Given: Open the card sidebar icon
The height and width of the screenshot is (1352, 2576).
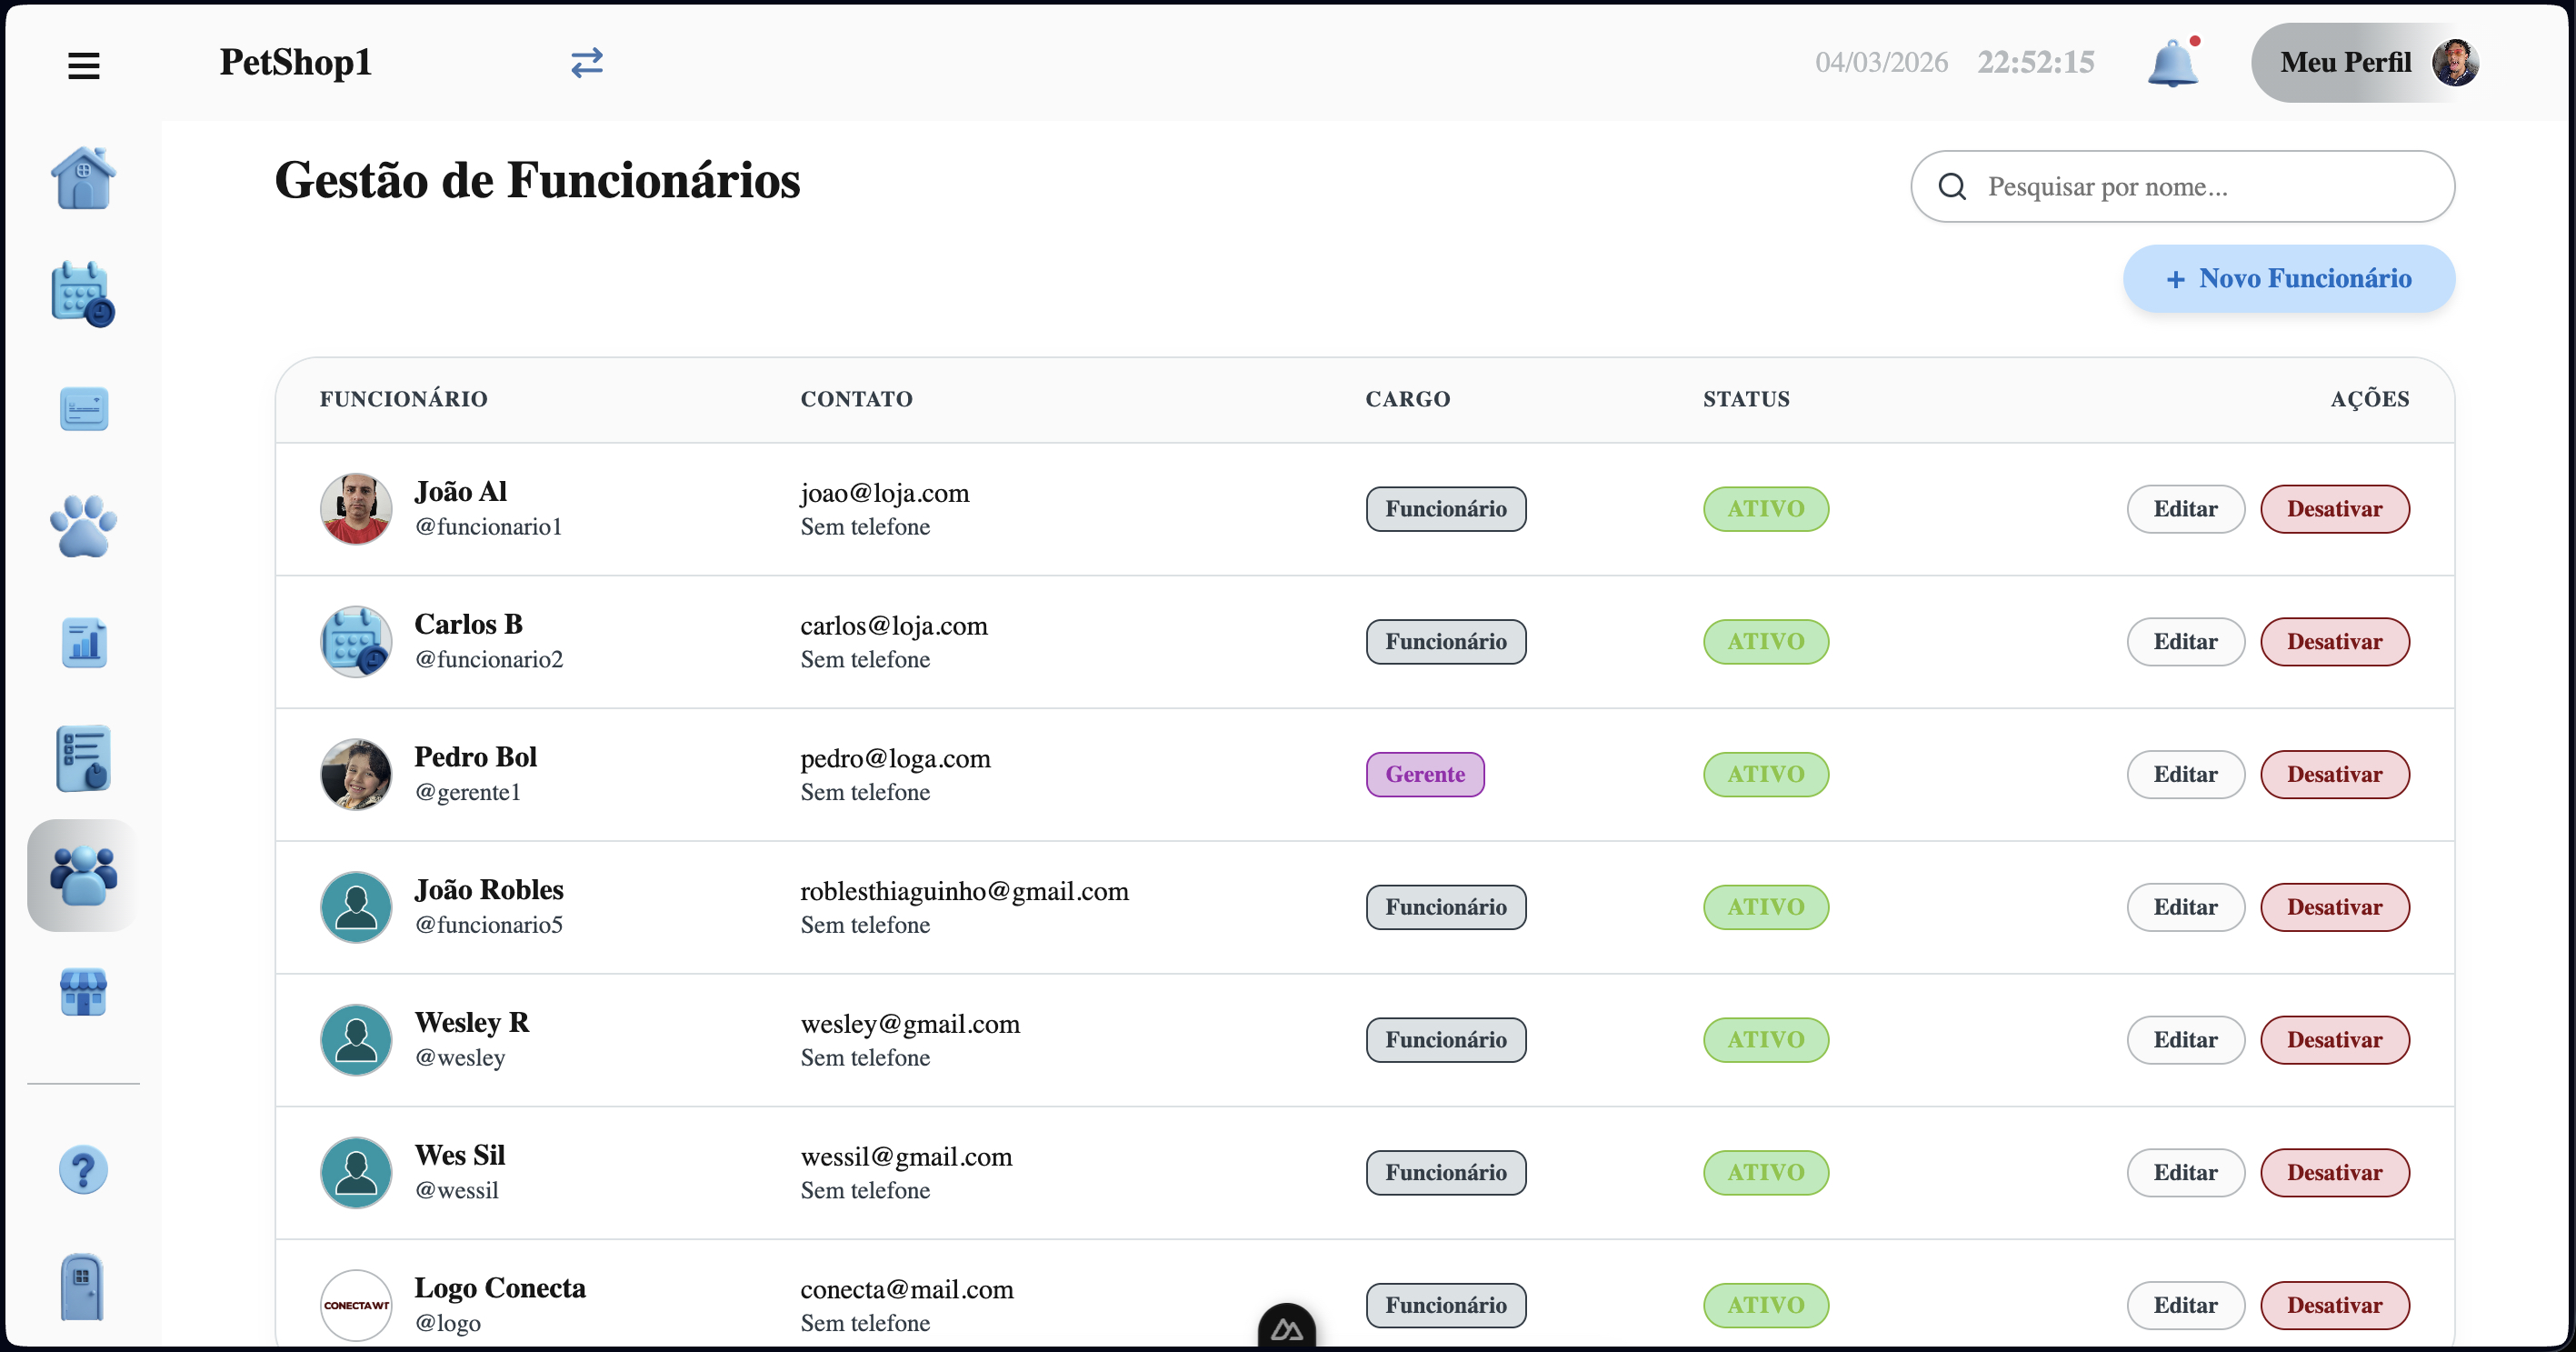Looking at the screenshot, I should [84, 409].
